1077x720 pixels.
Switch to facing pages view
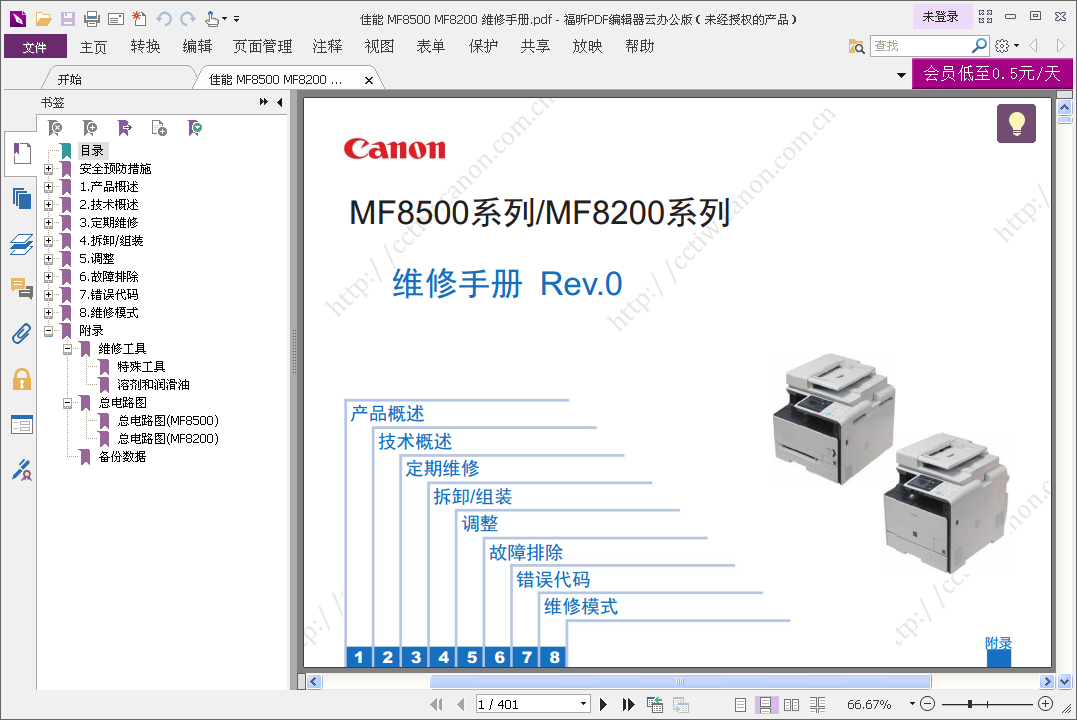[x=791, y=704]
